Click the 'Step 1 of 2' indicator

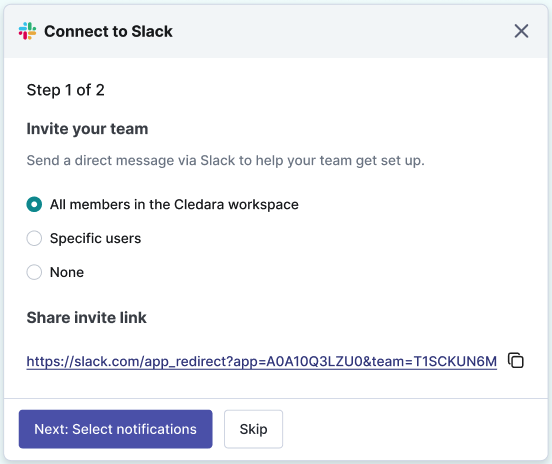[x=65, y=90]
